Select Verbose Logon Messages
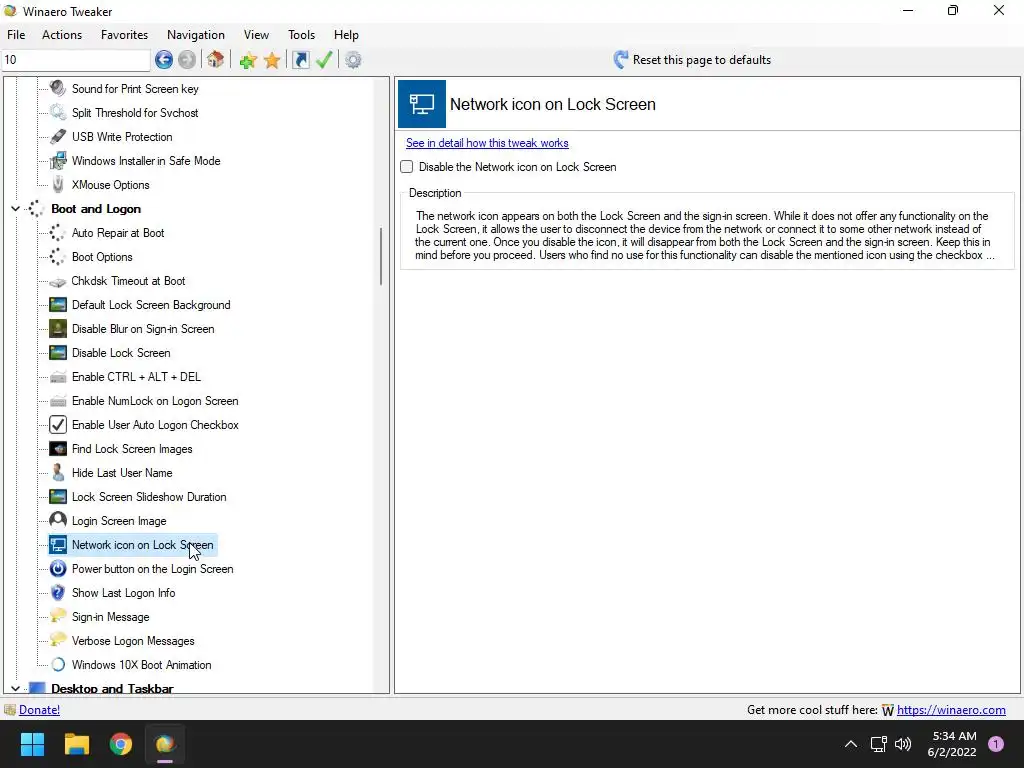Screen dimensions: 1024x768 click(x=133, y=641)
